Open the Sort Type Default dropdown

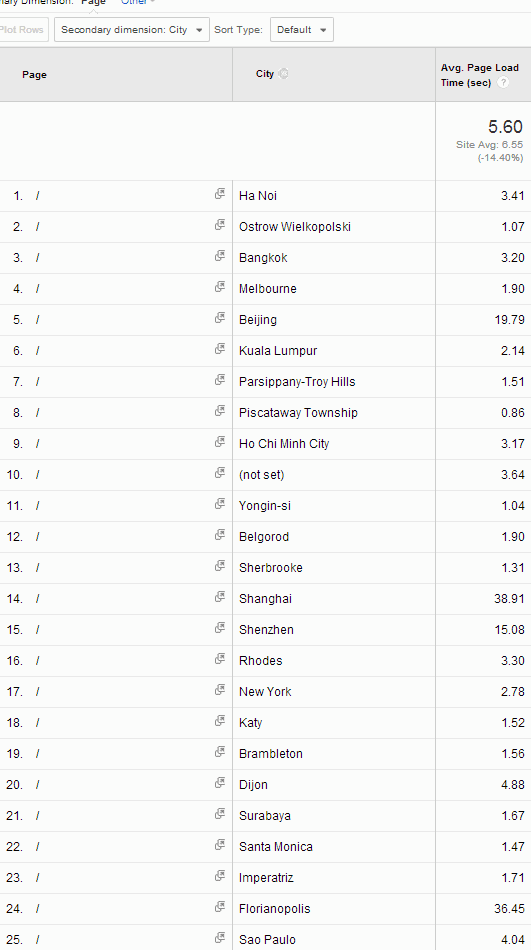pos(302,30)
